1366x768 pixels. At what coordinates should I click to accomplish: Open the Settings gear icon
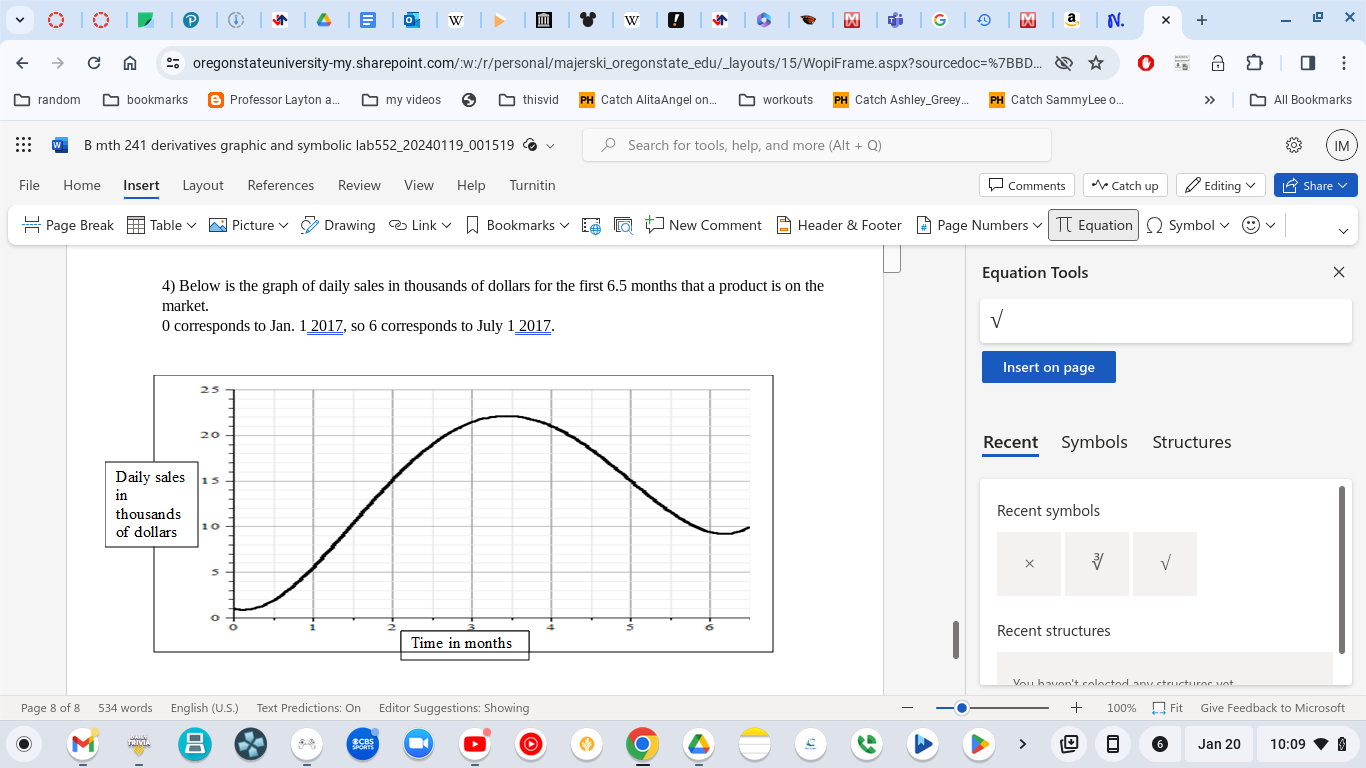tap(1294, 145)
